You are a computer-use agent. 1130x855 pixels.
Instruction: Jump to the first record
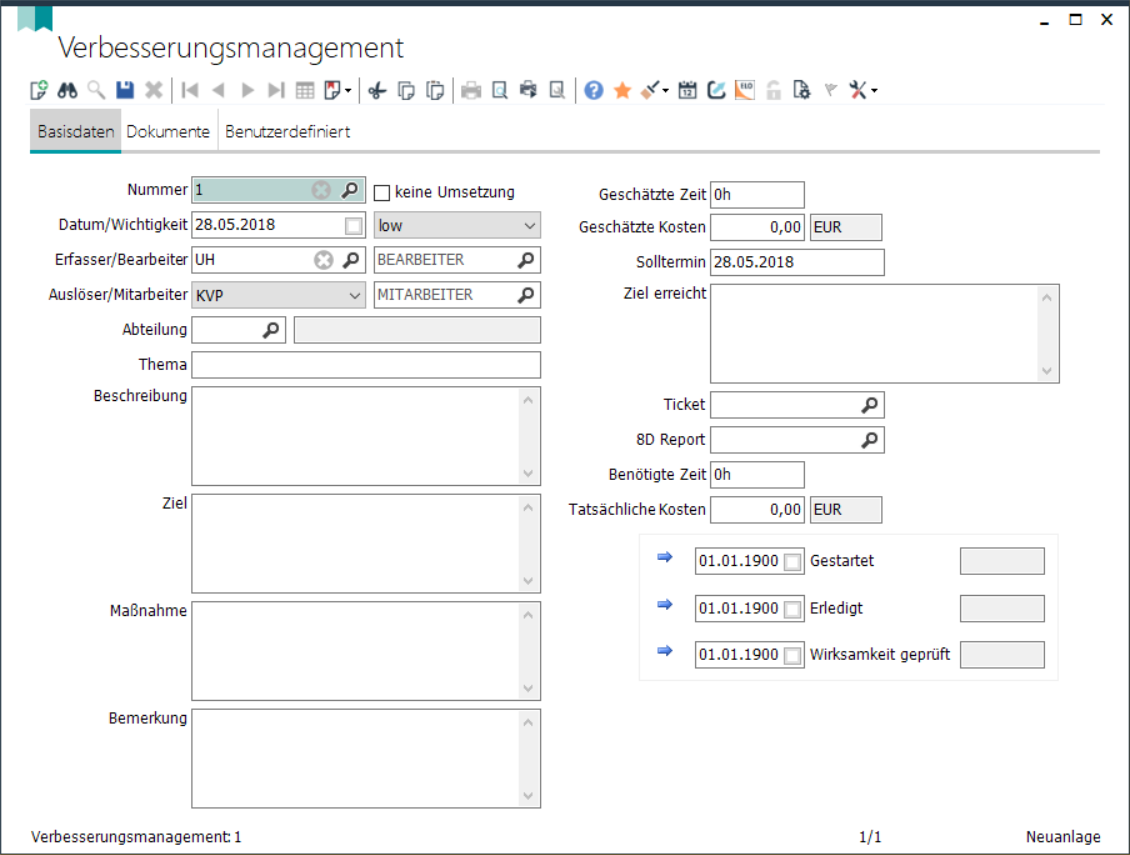(190, 90)
